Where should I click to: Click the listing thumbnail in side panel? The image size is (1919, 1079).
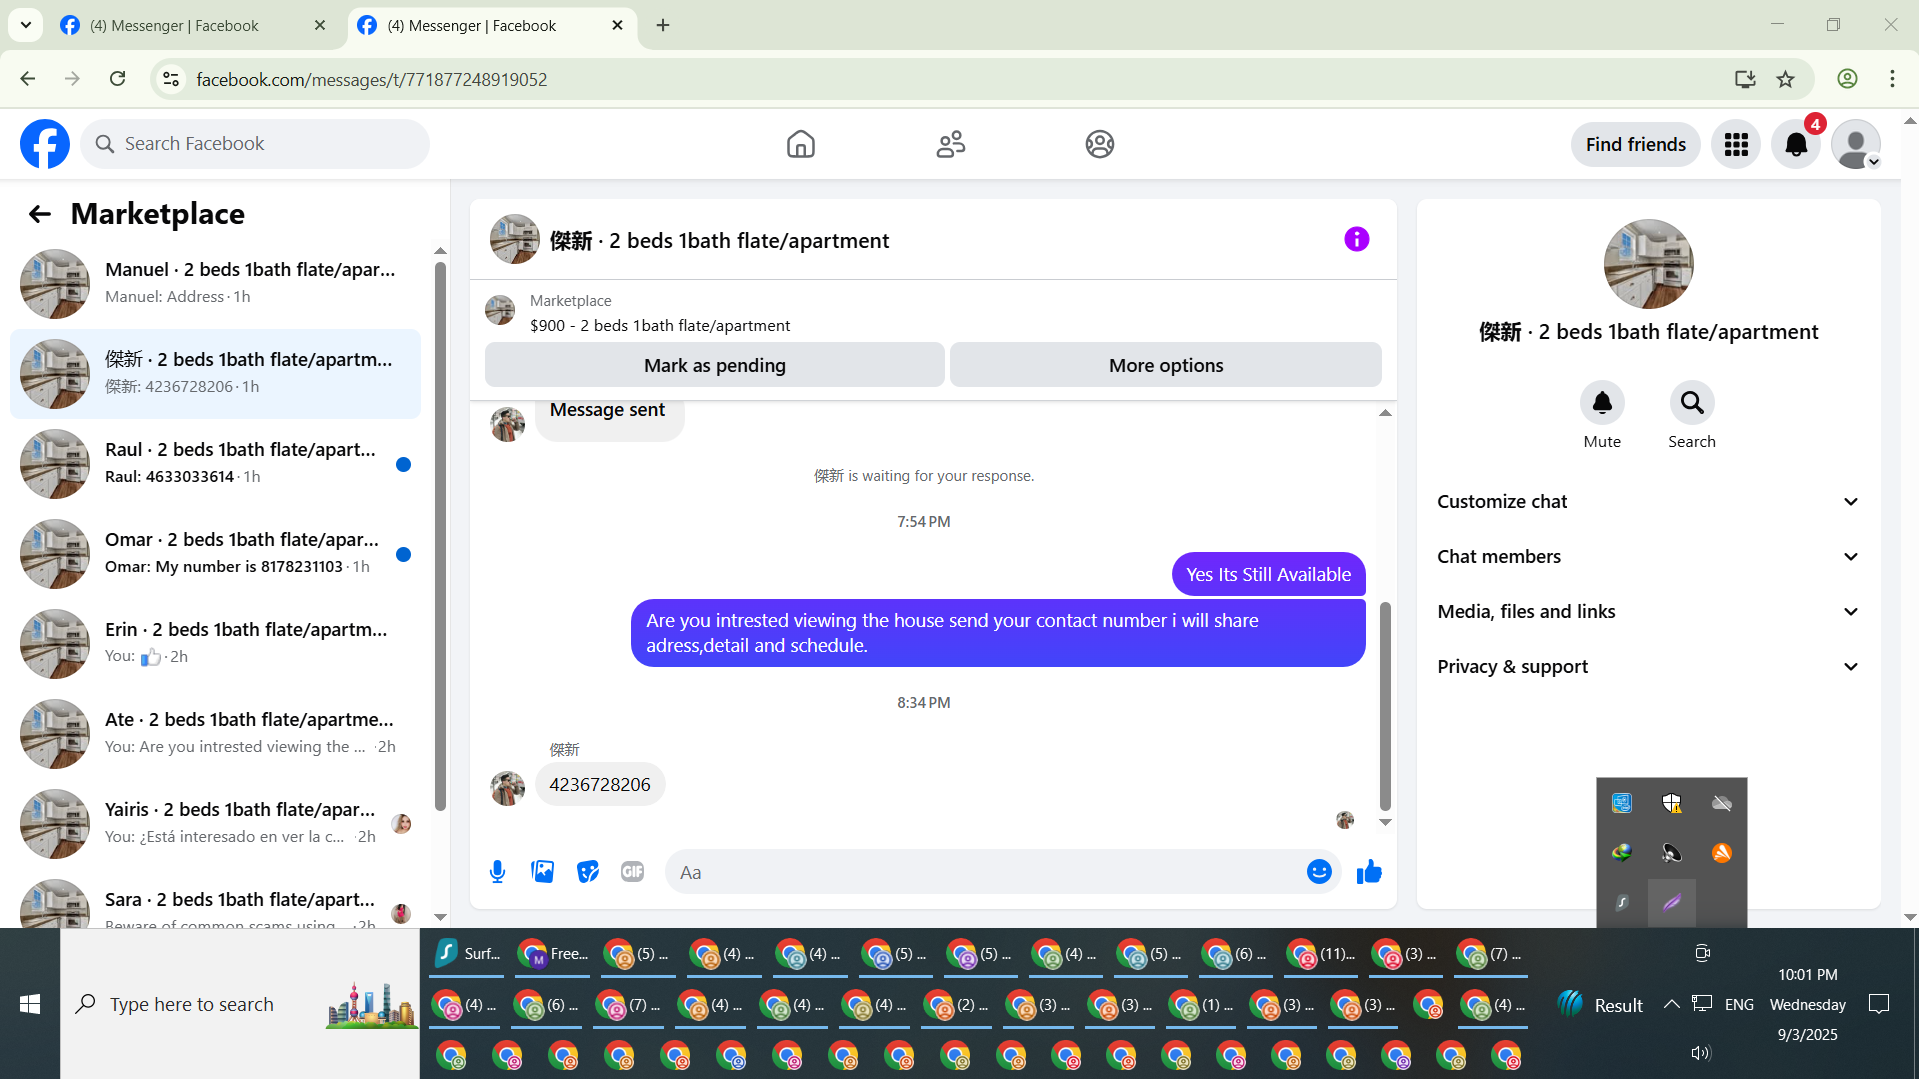pyautogui.click(x=1648, y=264)
